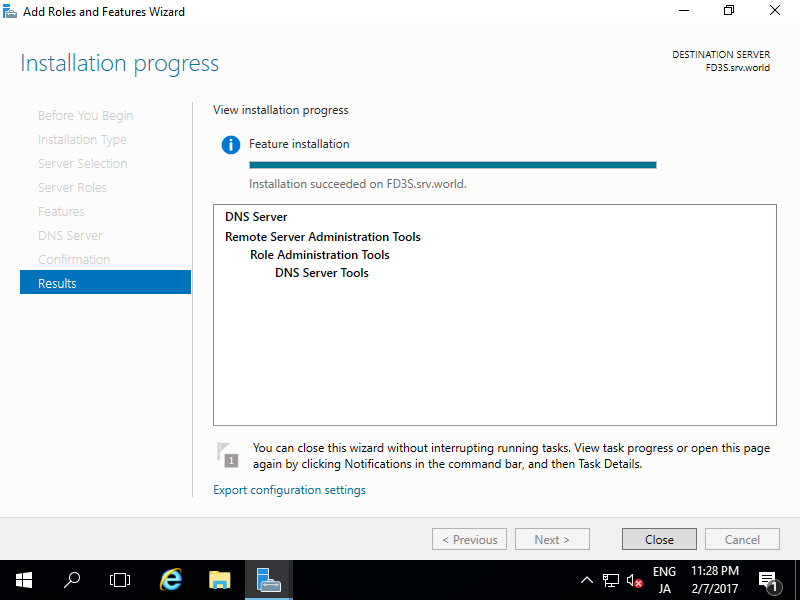Open the Action Center notifications
The width and height of the screenshot is (800, 600).
pos(769,580)
